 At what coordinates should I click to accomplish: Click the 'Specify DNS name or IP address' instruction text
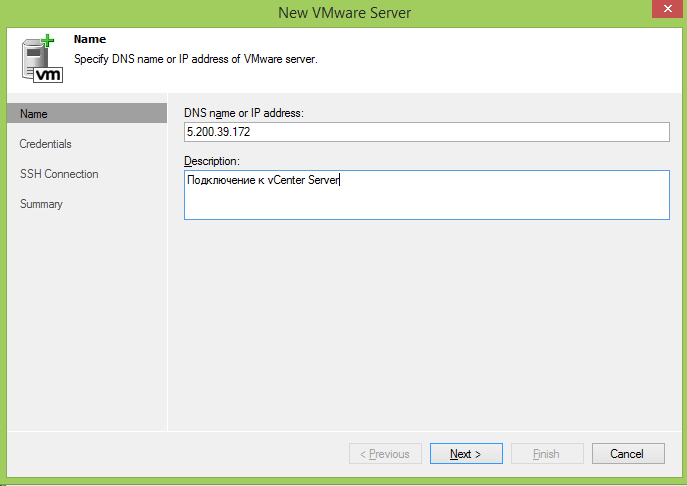click(196, 59)
